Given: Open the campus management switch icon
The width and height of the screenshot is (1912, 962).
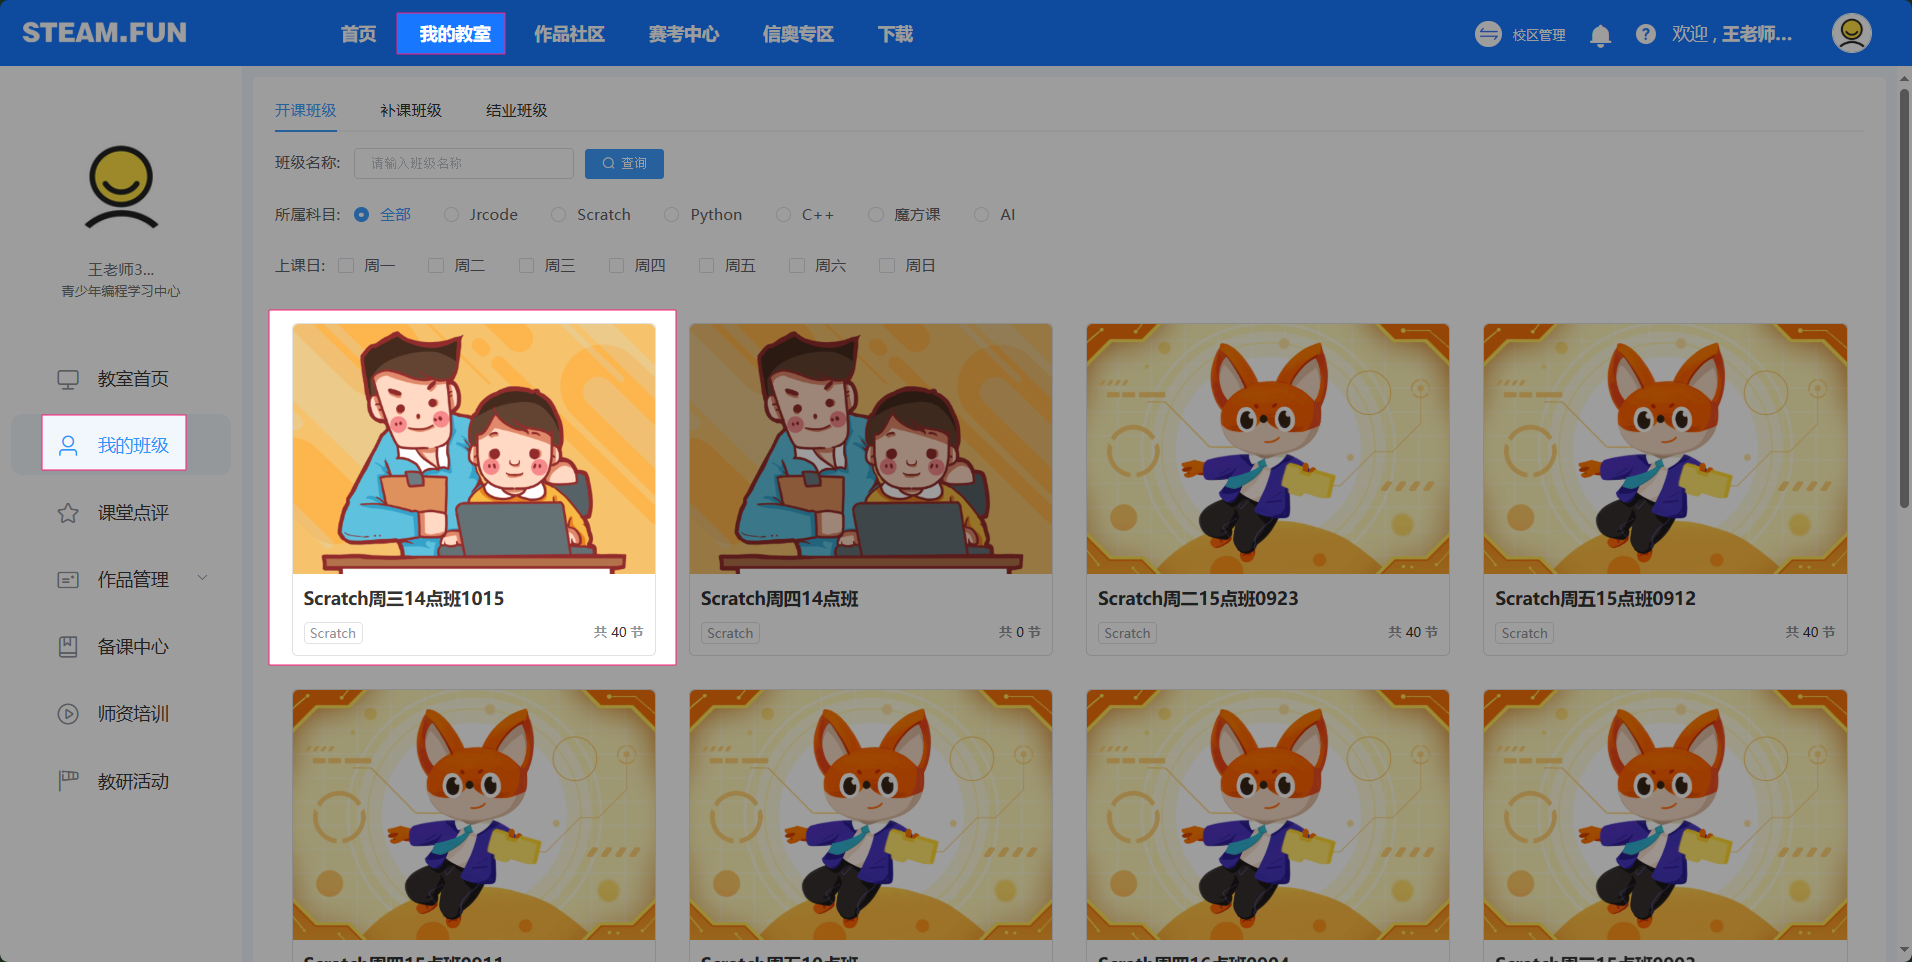Looking at the screenshot, I should click(1488, 34).
